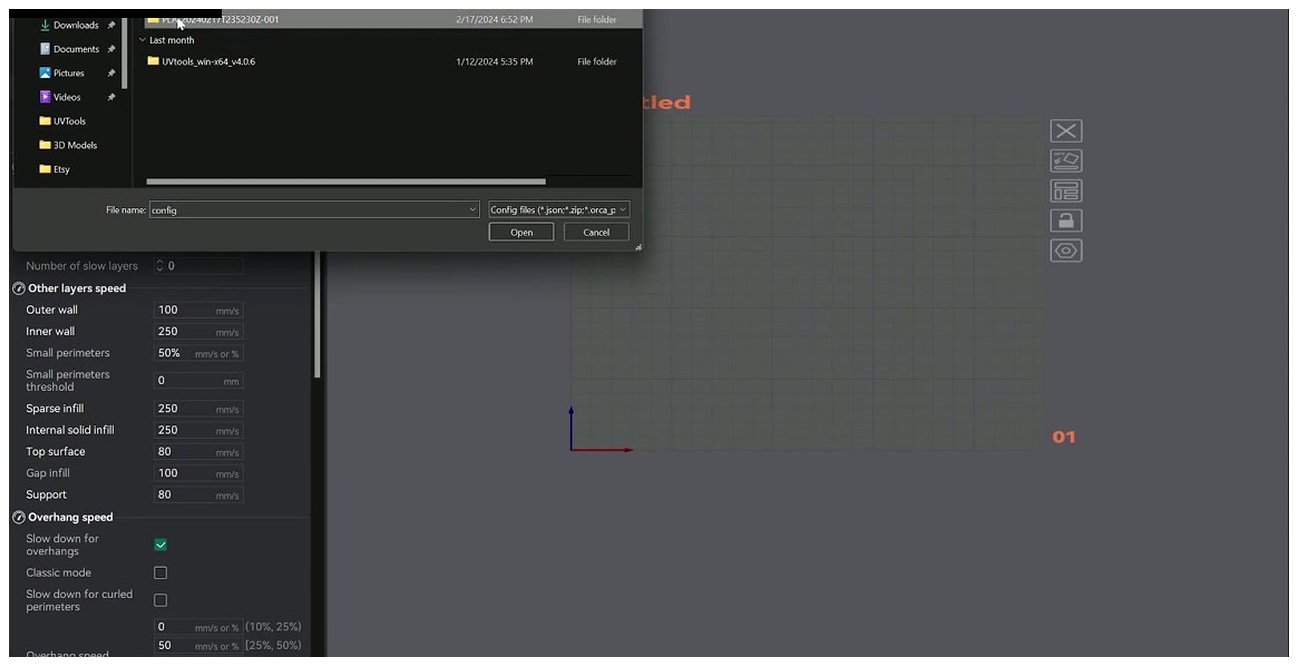Click the Internal solid infill speed field

[x=198, y=430]
